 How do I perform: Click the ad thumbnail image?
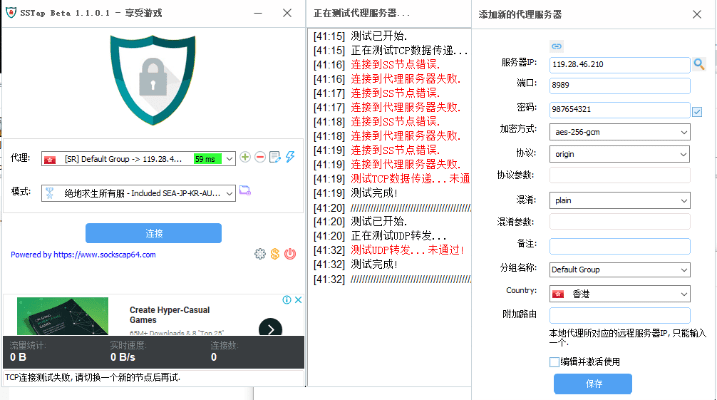(63, 316)
